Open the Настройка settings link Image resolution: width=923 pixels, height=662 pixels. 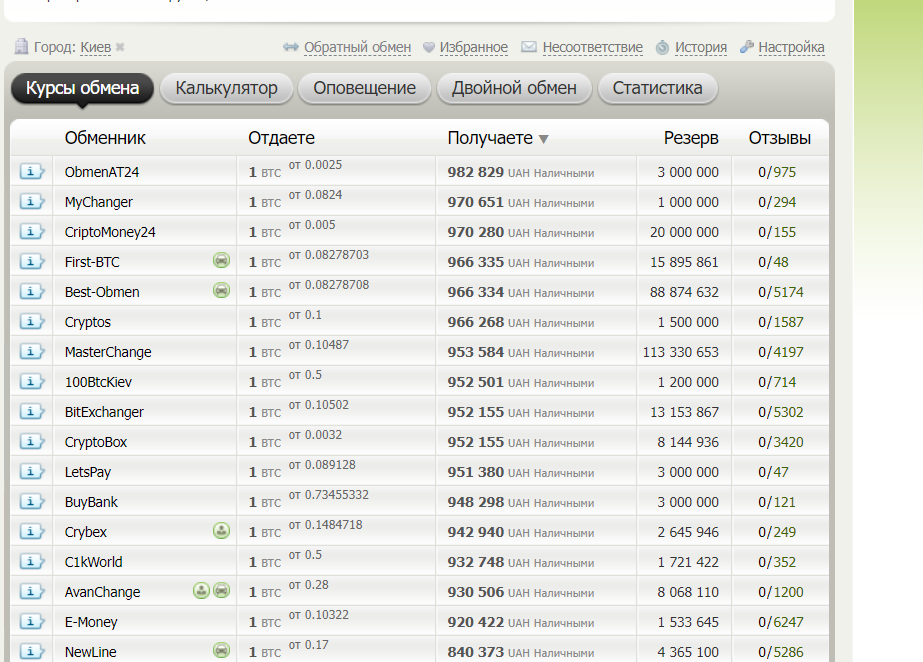pyautogui.click(x=791, y=47)
